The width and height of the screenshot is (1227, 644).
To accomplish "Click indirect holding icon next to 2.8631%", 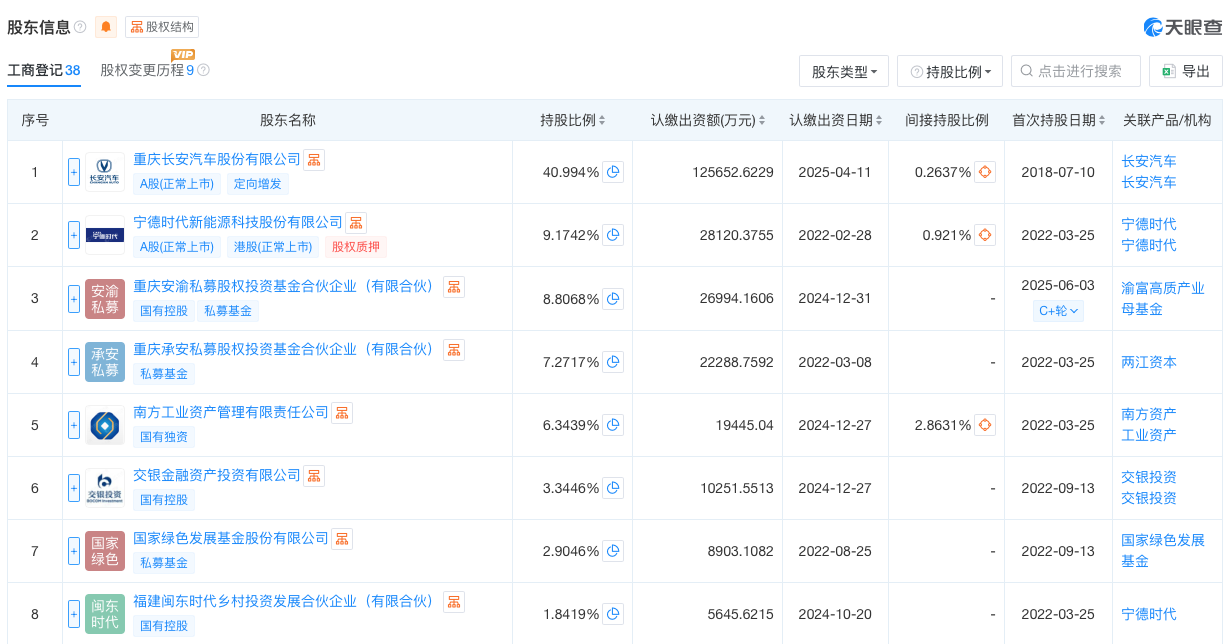I will [x=985, y=425].
